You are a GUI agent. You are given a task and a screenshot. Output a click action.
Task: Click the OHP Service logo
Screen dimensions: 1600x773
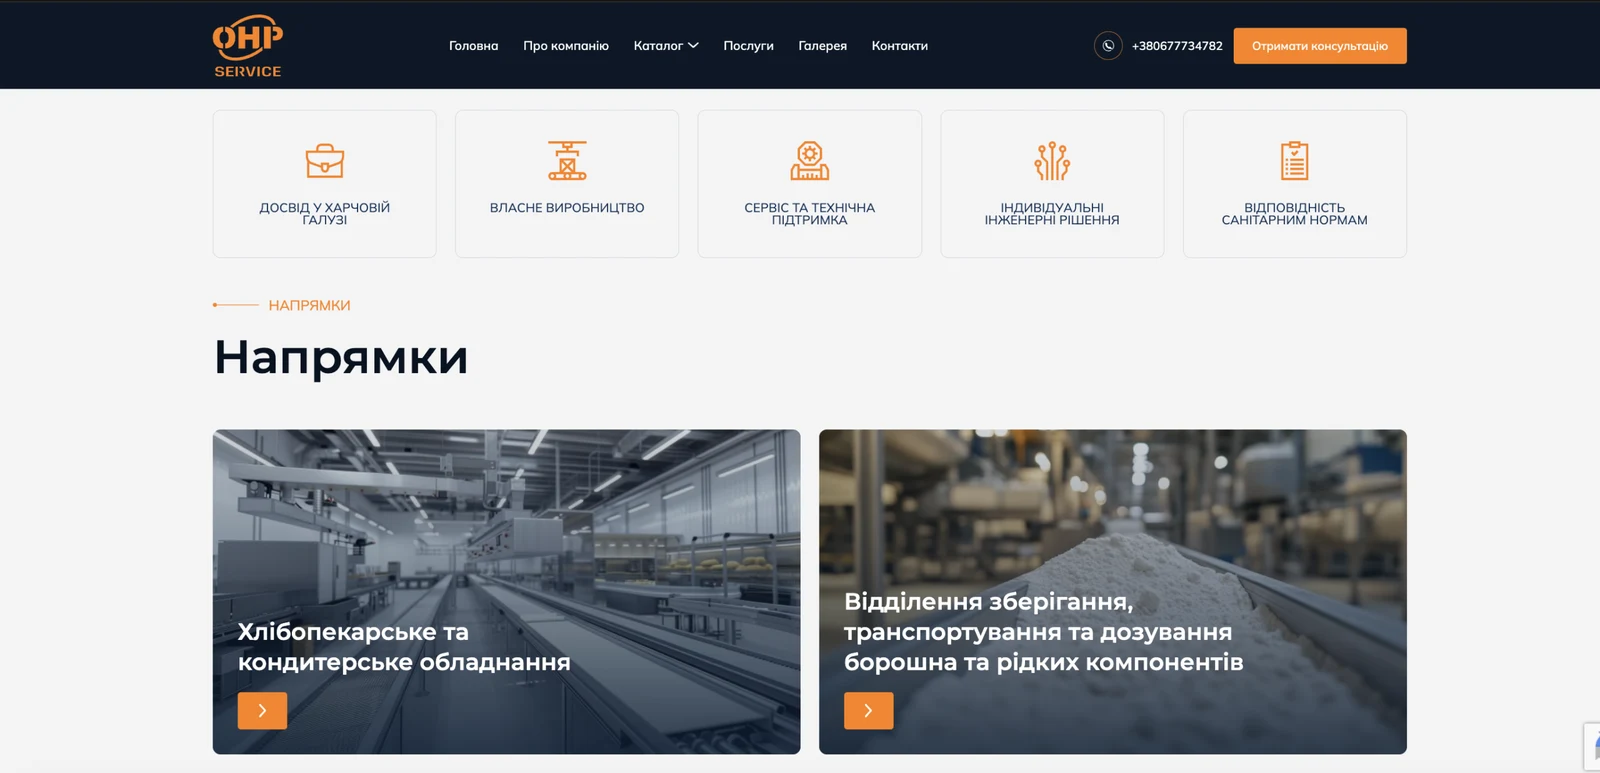tap(248, 46)
